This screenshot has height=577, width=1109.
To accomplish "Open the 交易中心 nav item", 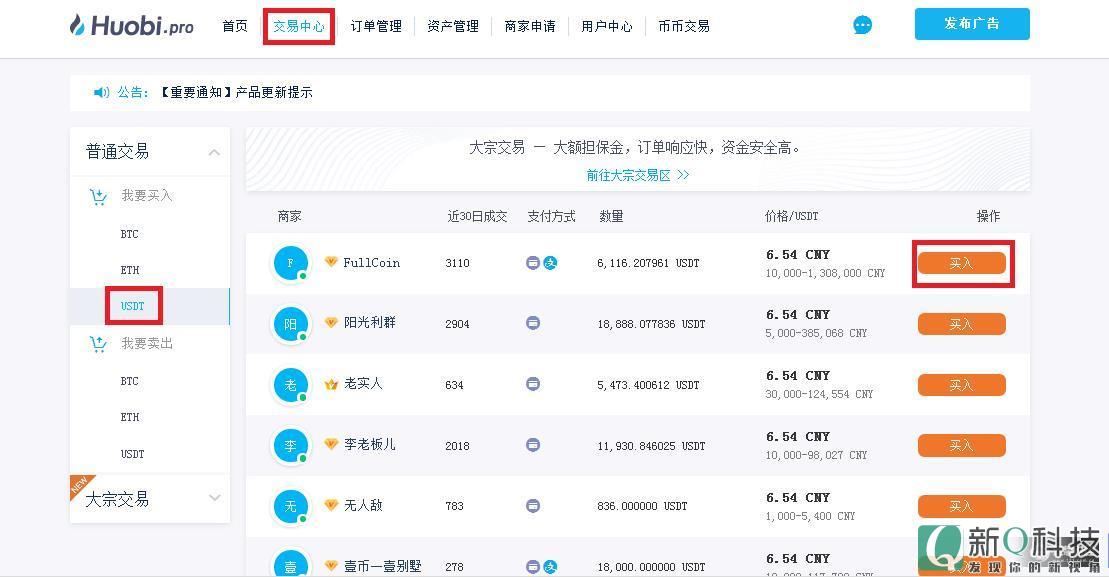I will 298,26.
